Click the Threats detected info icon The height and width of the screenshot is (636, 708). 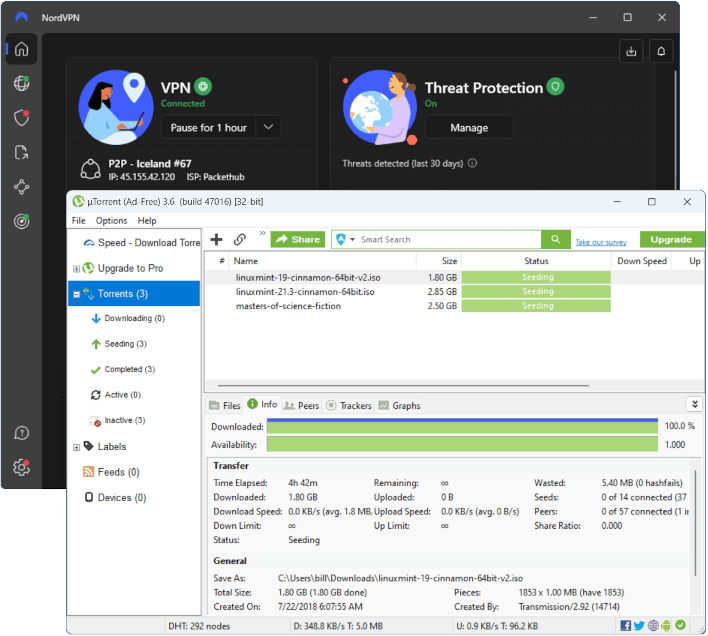[472, 163]
